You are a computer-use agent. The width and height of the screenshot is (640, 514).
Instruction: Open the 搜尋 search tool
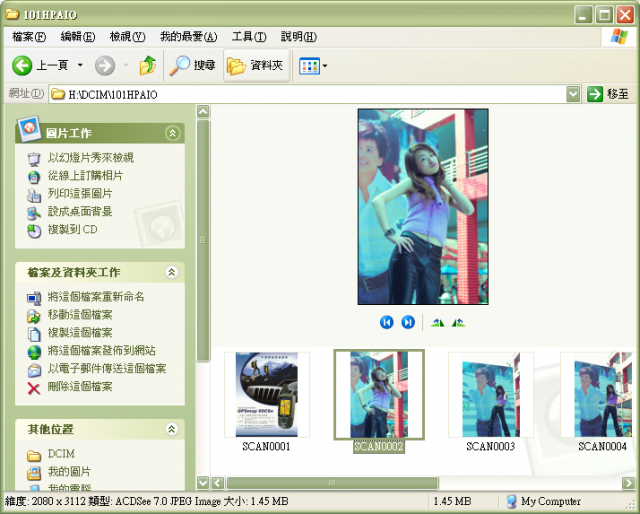click(192, 65)
